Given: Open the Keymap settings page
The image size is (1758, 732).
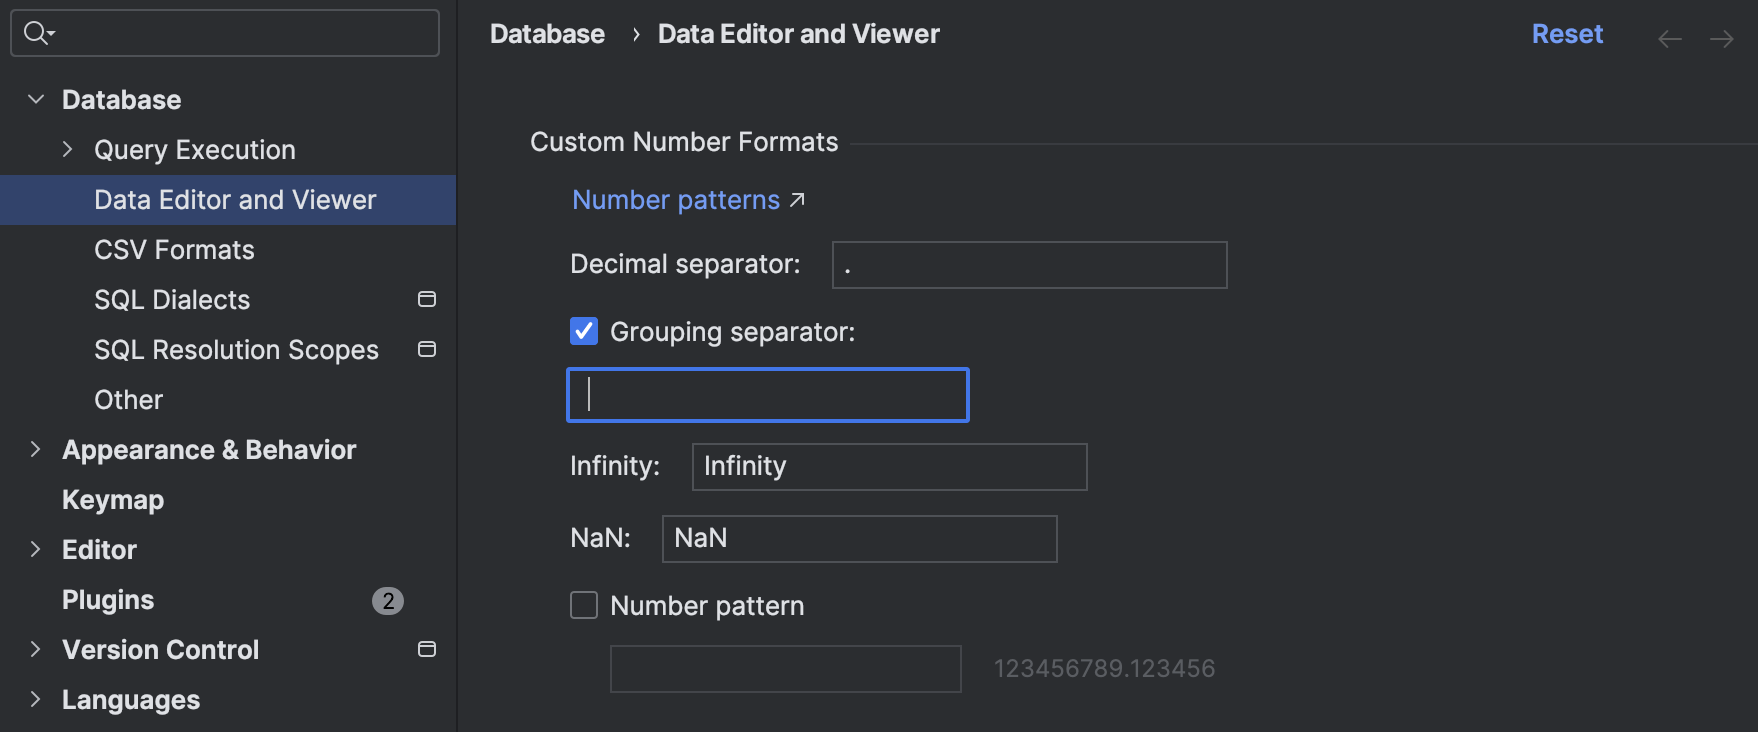Looking at the screenshot, I should 113,500.
